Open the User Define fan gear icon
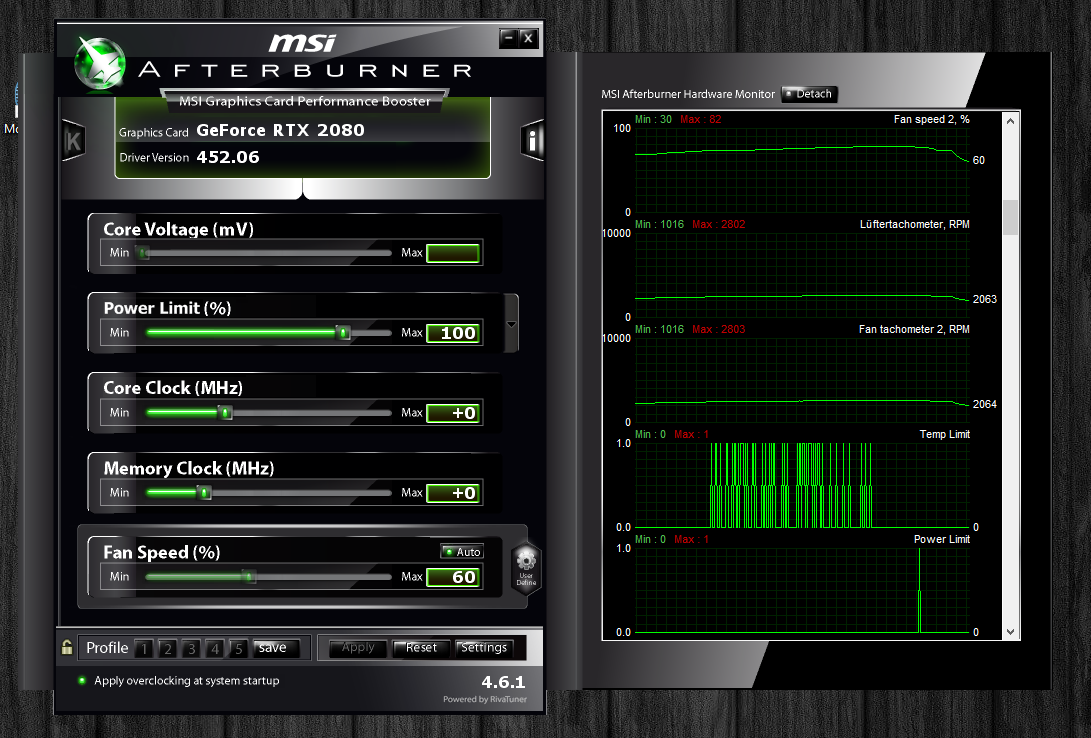 point(526,566)
